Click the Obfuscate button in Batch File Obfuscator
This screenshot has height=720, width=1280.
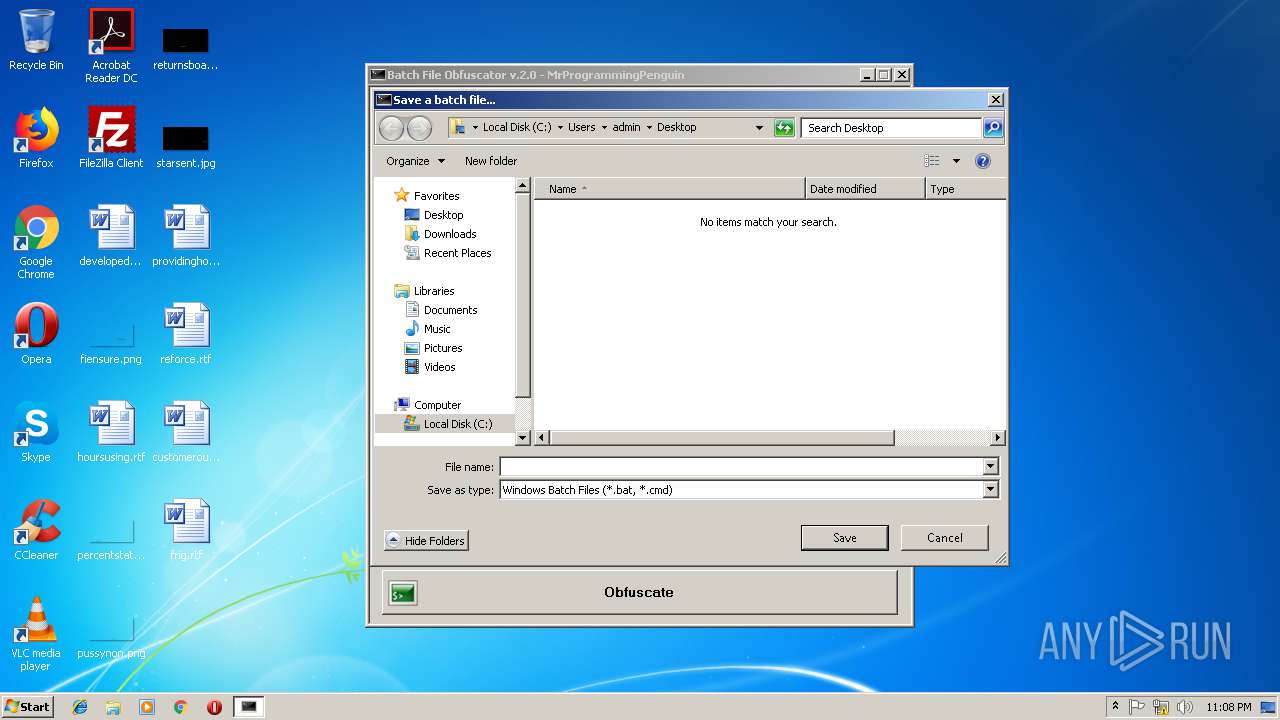[x=639, y=593]
